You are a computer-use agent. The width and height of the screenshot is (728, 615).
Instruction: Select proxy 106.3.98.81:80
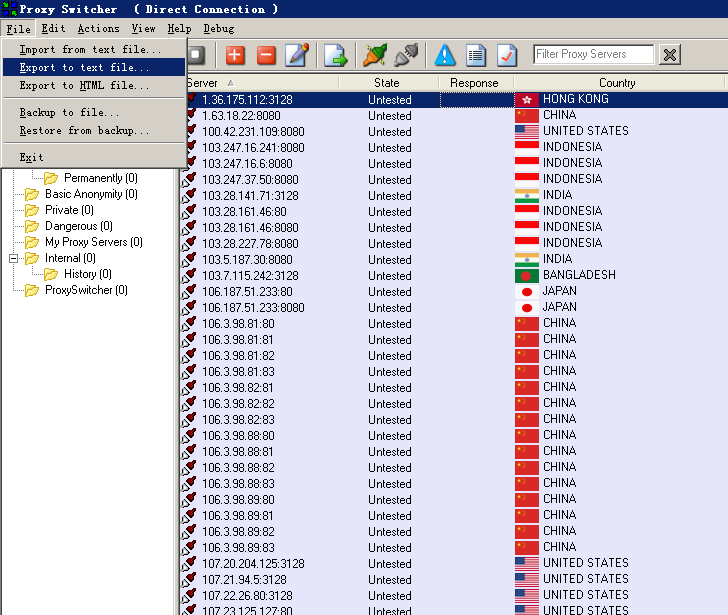click(238, 324)
